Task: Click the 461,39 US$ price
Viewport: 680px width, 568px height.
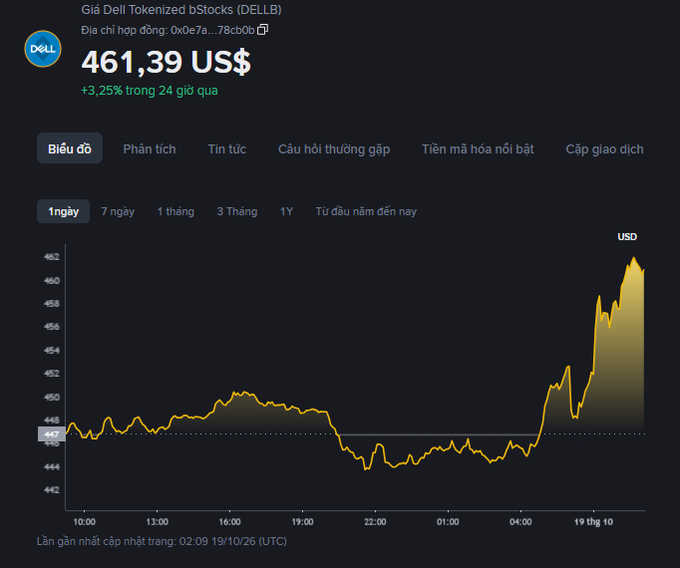Action: click(166, 62)
